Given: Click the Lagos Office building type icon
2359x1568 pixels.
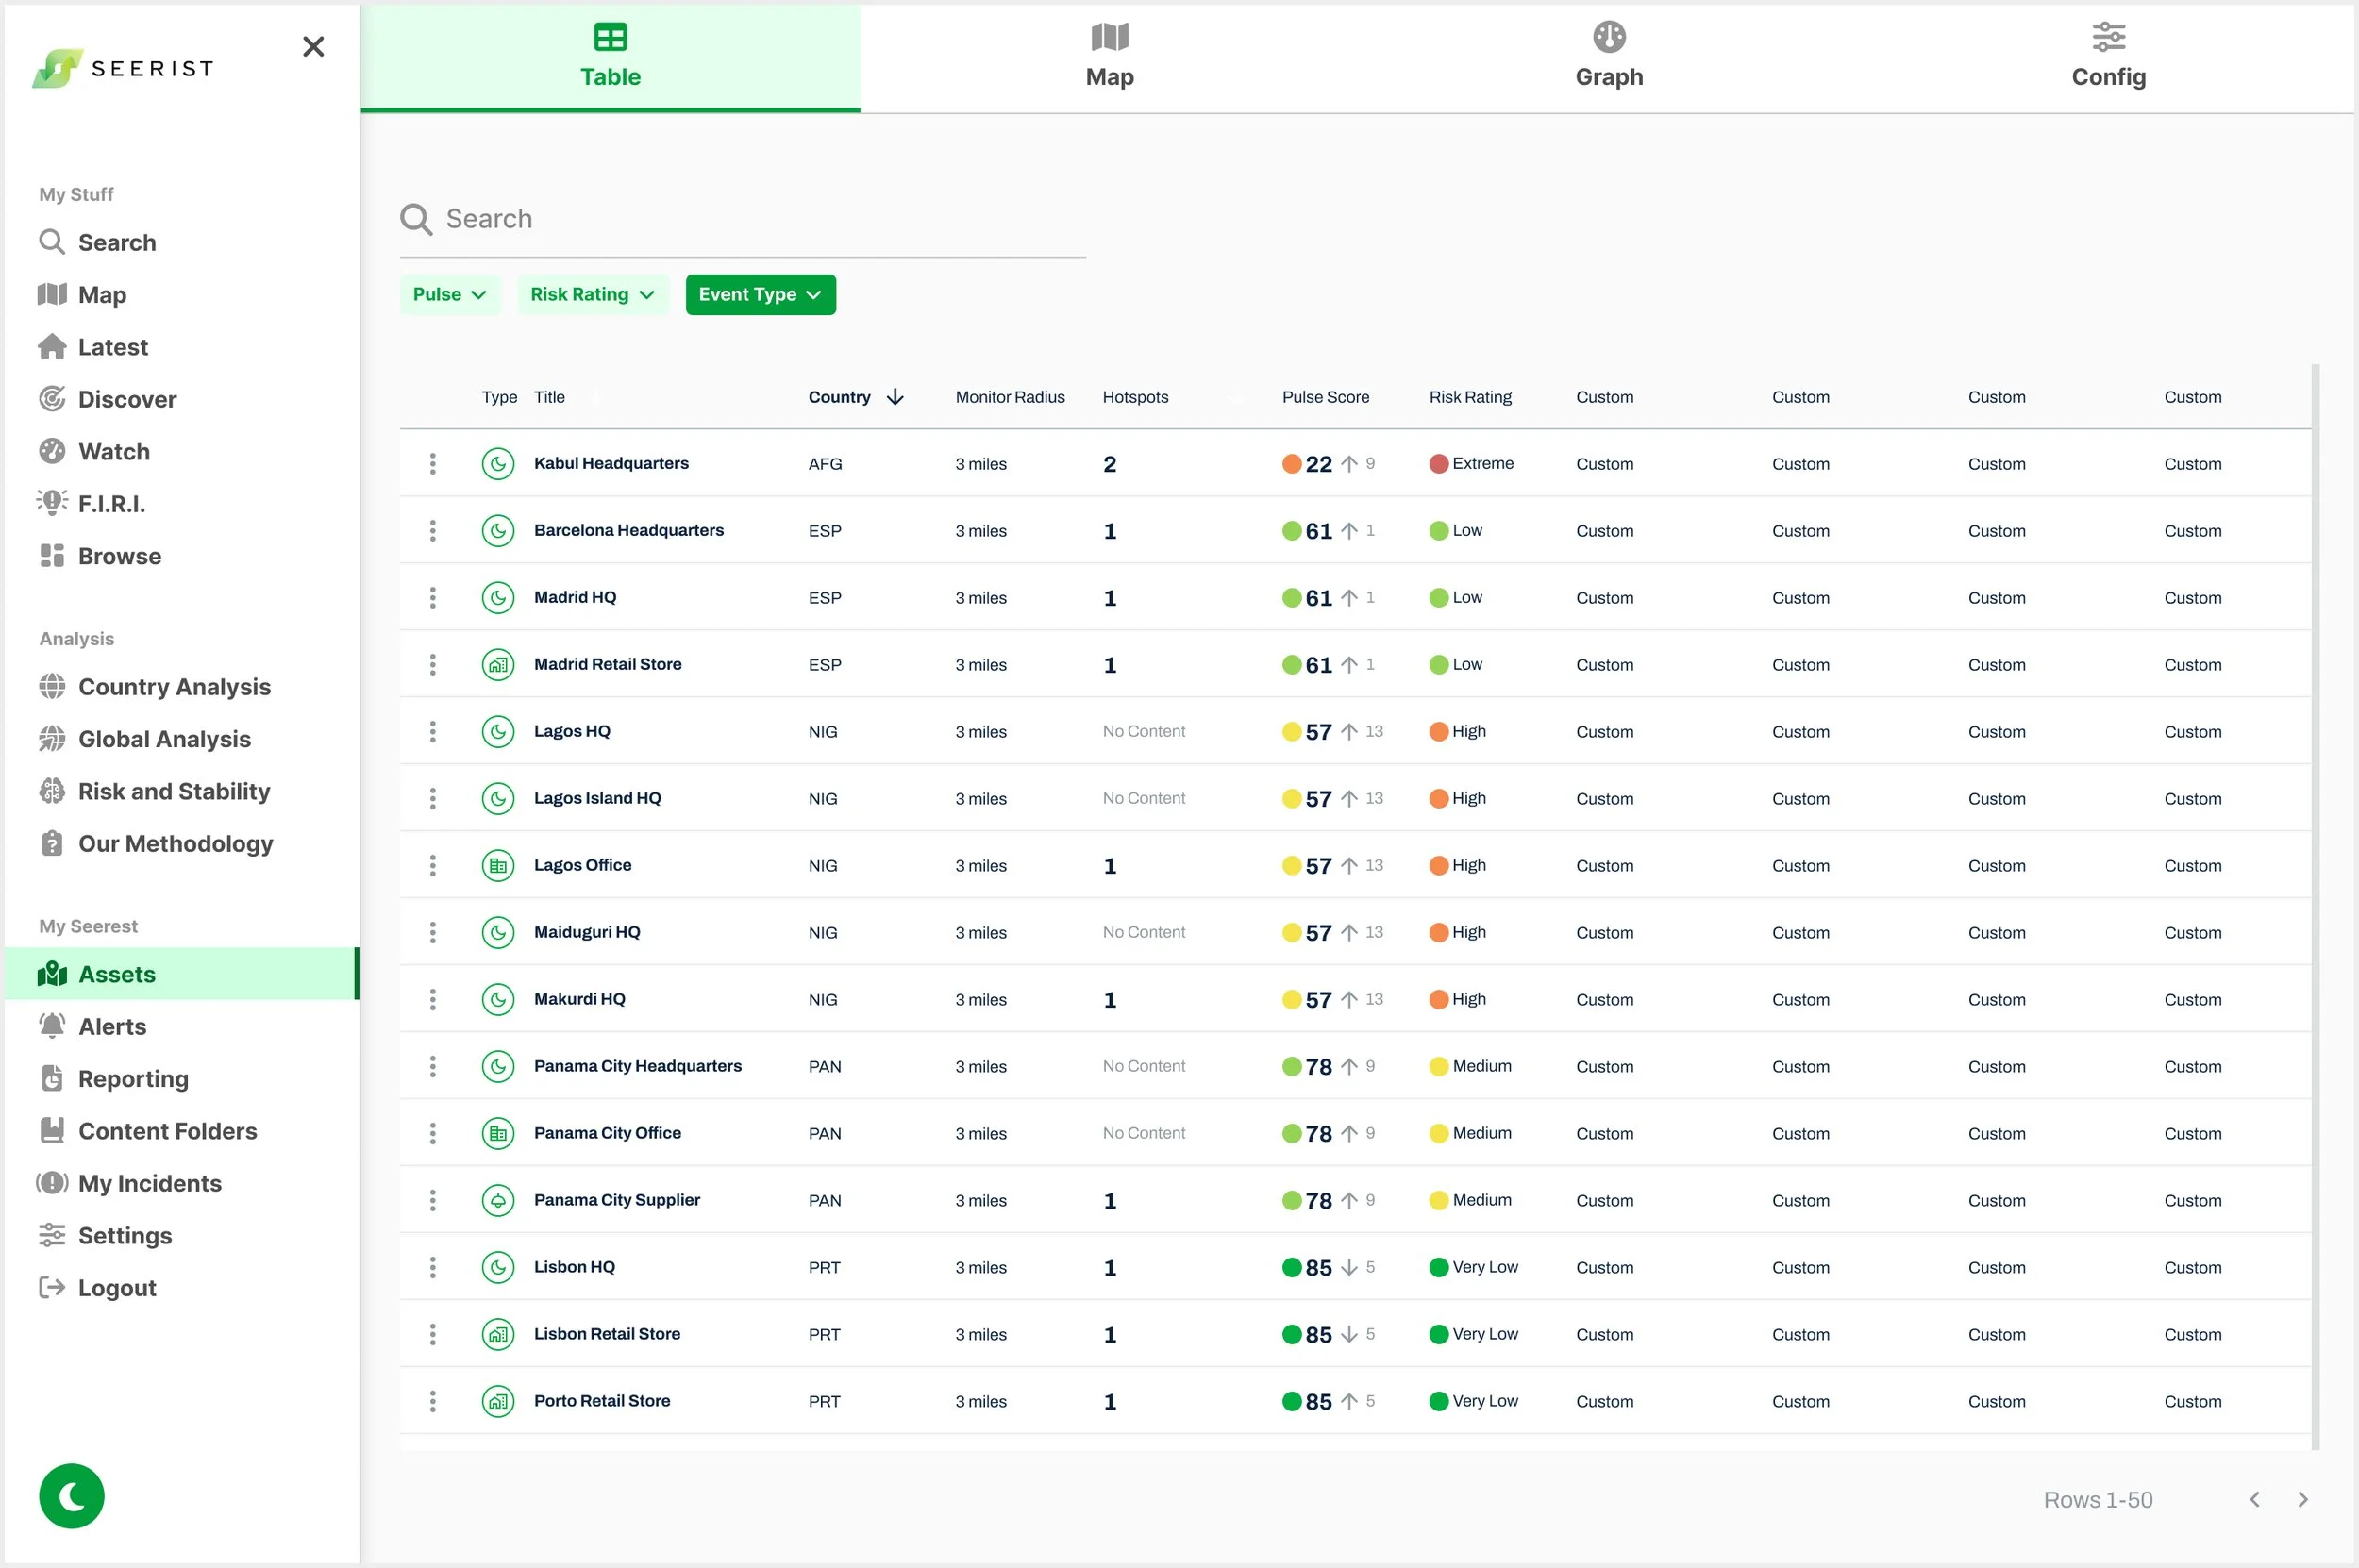Looking at the screenshot, I should 497,865.
